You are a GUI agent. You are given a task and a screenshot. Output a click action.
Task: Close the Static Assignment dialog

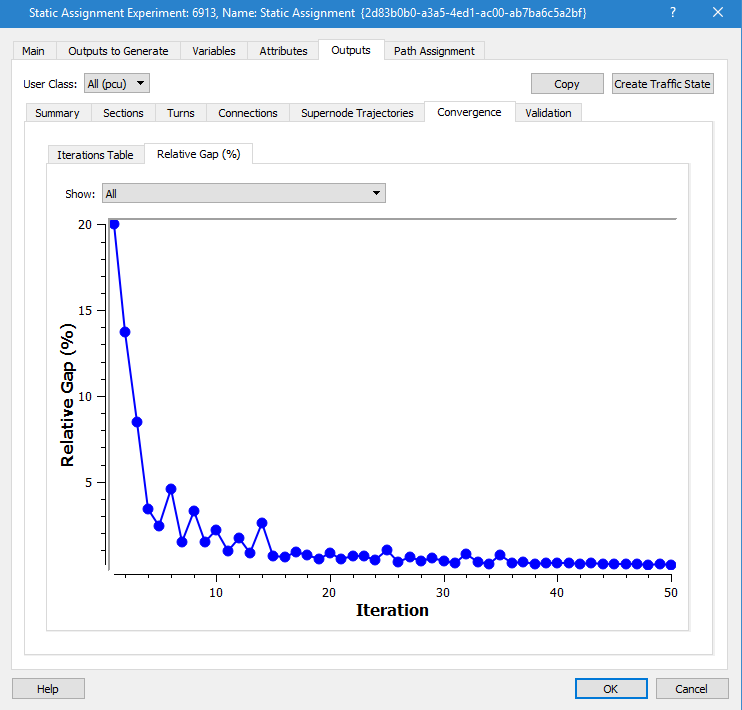716,12
